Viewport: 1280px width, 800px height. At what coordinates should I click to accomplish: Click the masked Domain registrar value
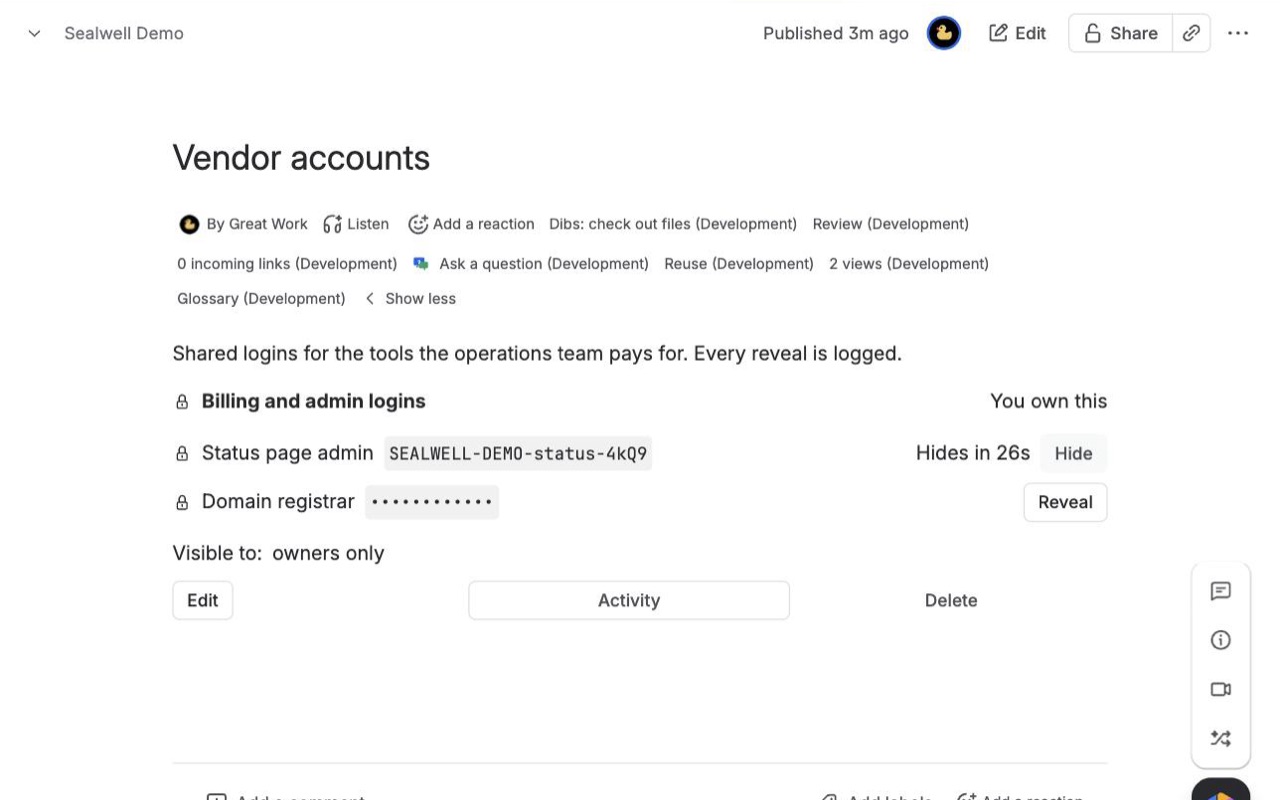[432, 502]
